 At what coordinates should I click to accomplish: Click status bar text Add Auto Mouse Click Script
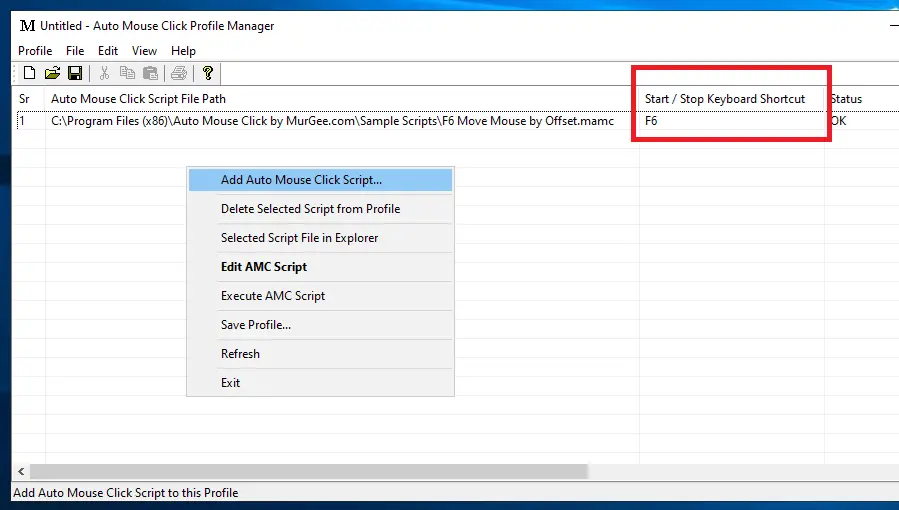coord(126,493)
